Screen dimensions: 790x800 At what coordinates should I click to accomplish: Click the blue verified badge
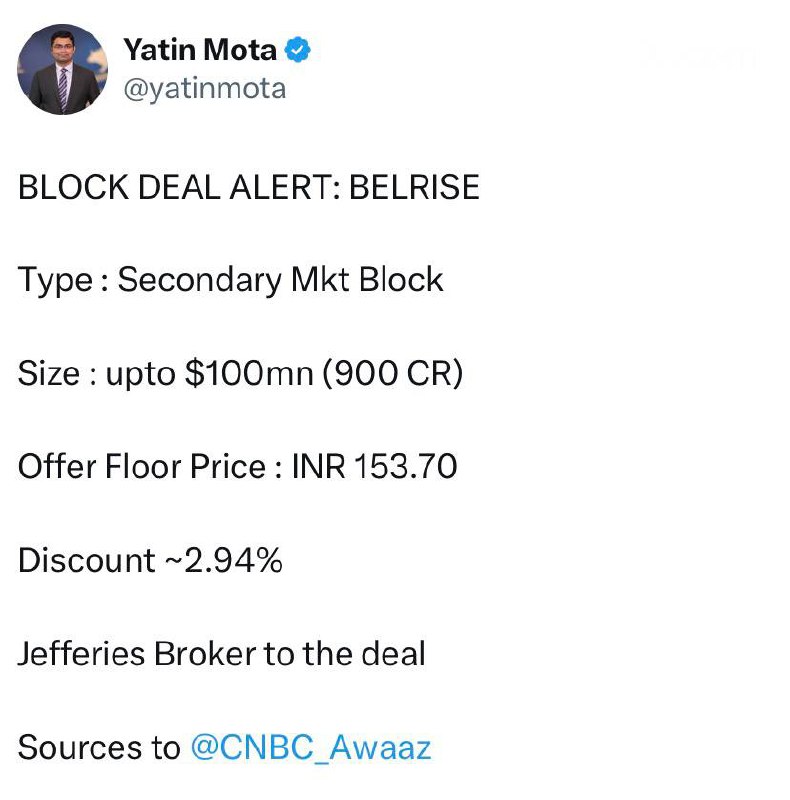click(x=299, y=48)
